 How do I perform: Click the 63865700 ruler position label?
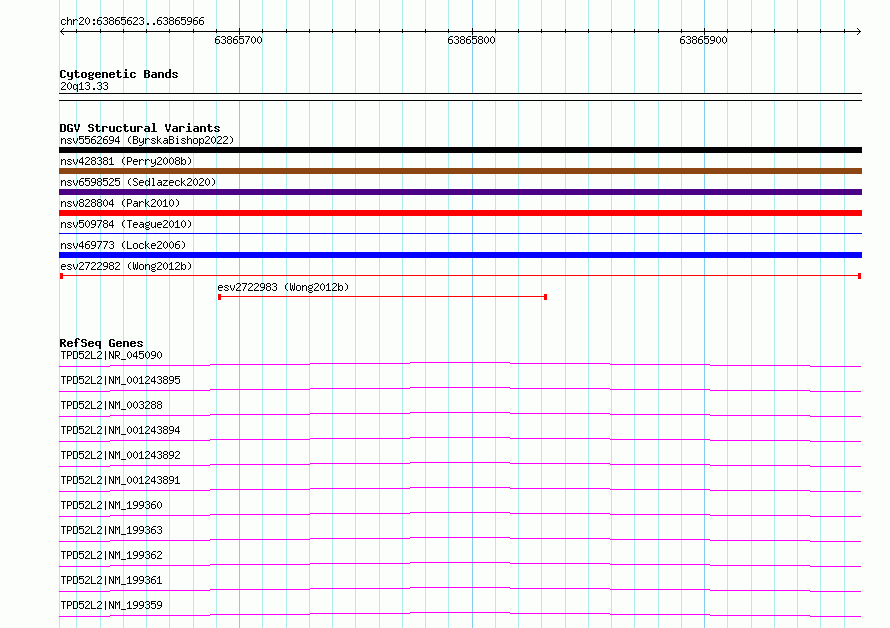[x=239, y=41]
